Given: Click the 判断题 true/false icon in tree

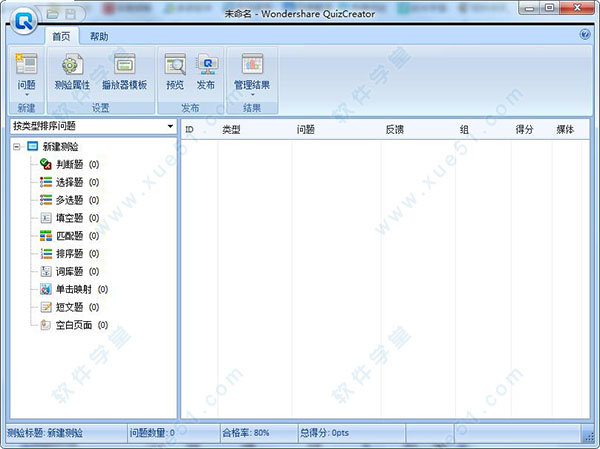Looking at the screenshot, I should click(46, 164).
